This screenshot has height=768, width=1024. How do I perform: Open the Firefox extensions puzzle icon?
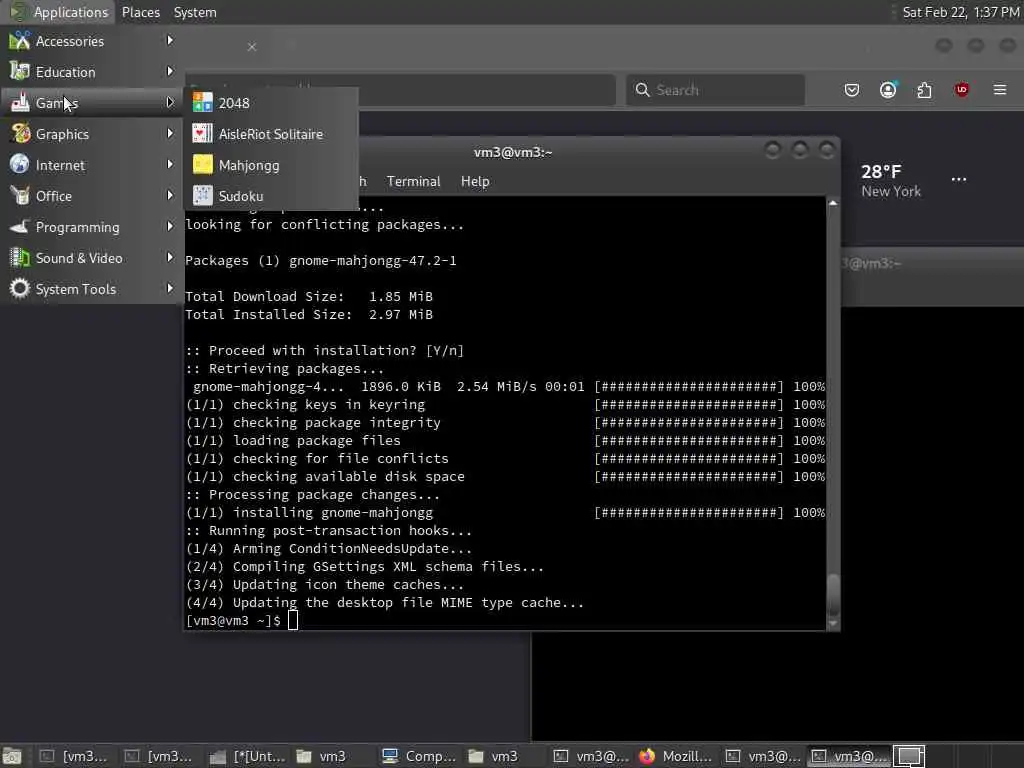pyautogui.click(x=924, y=90)
